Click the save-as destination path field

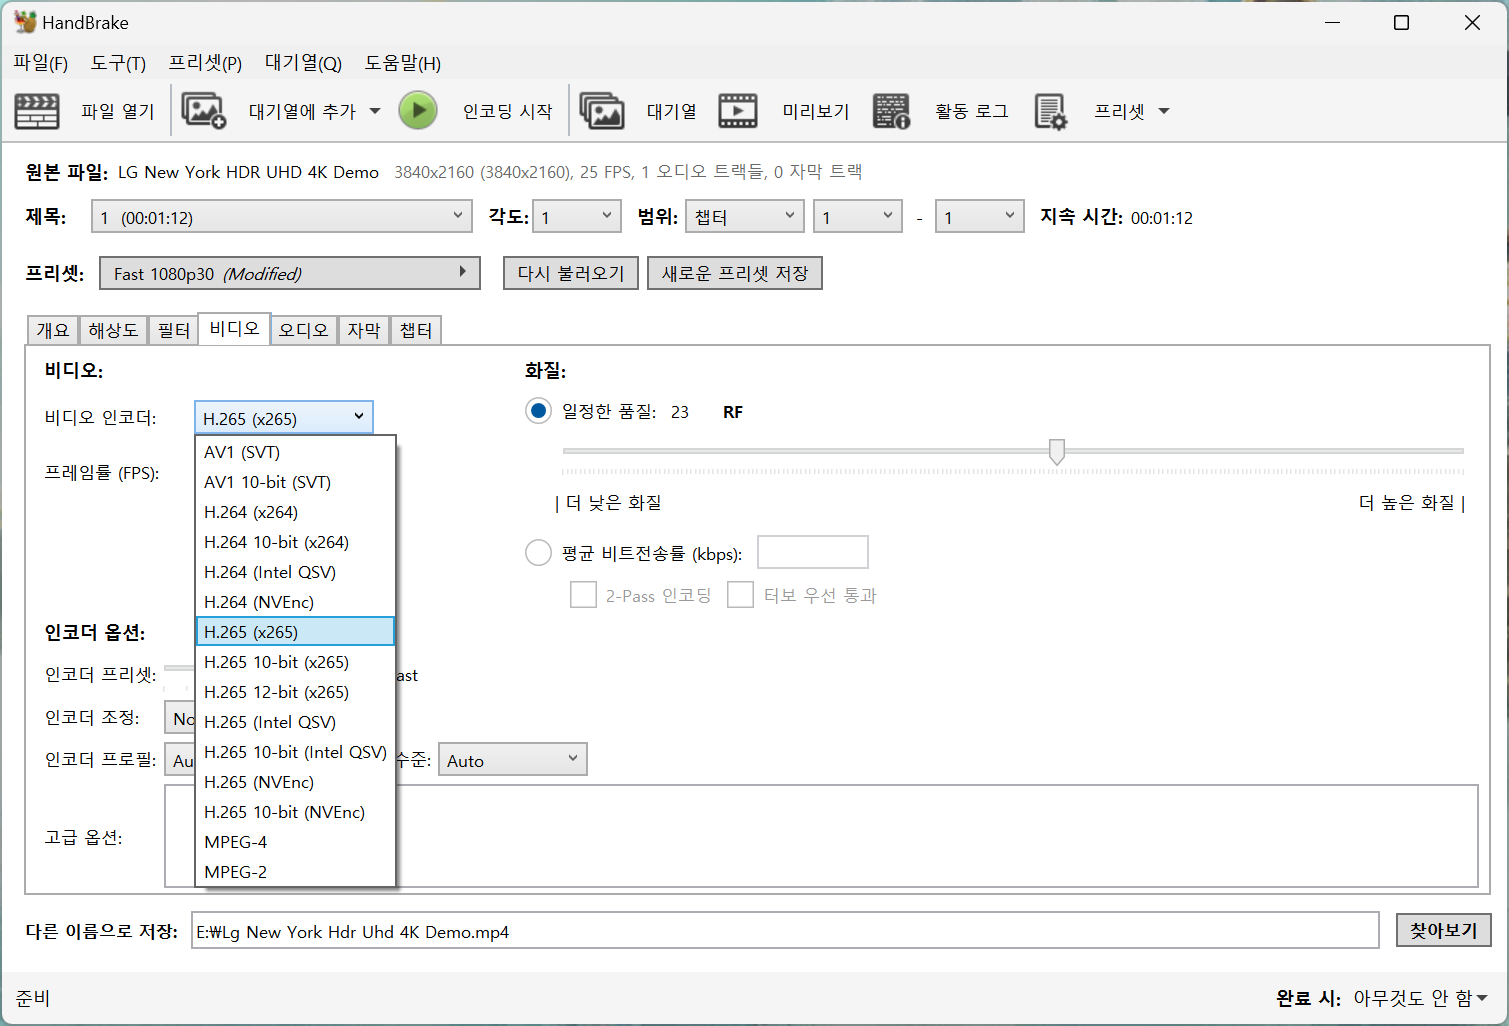pos(785,930)
